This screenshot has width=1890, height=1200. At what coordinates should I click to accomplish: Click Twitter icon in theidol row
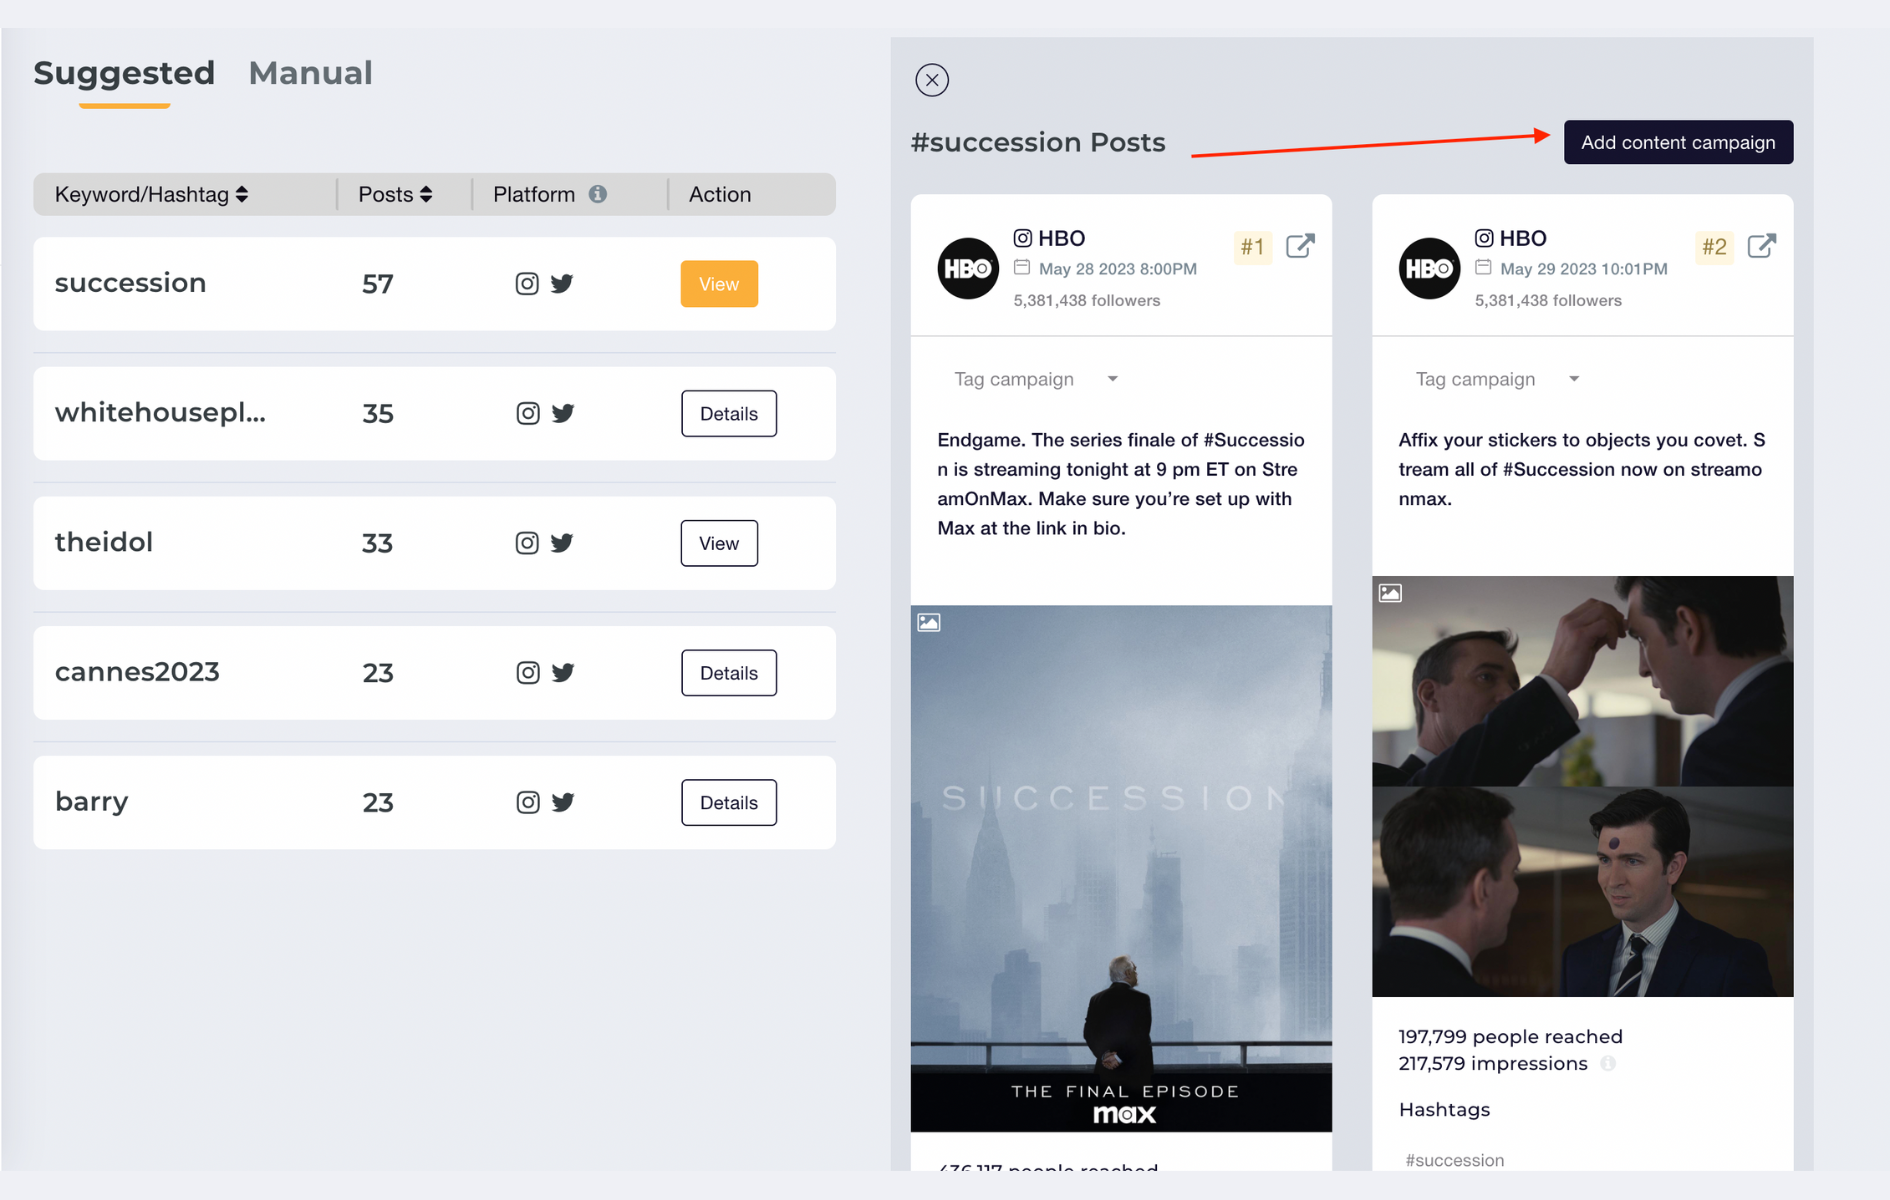[562, 543]
